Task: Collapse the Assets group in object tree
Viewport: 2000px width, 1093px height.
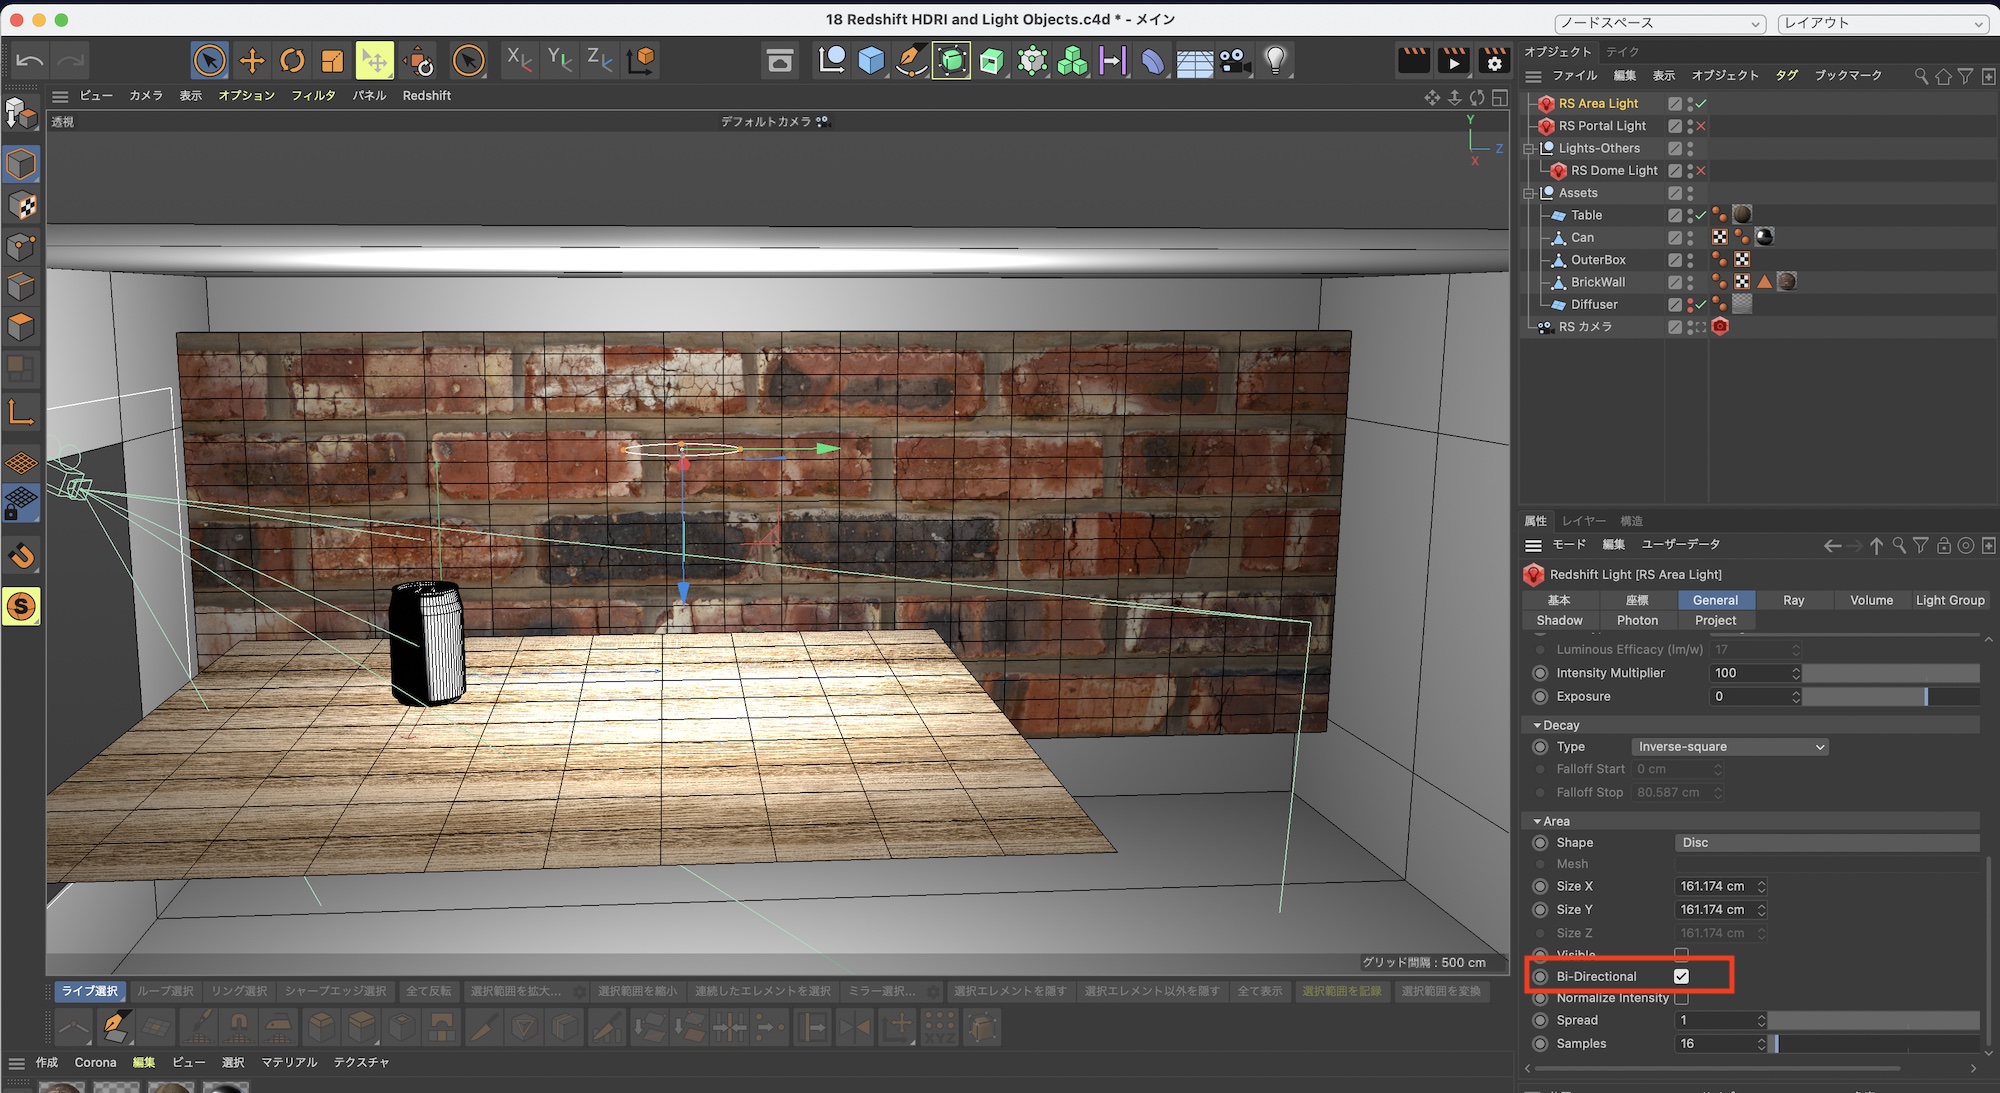Action: tap(1528, 193)
